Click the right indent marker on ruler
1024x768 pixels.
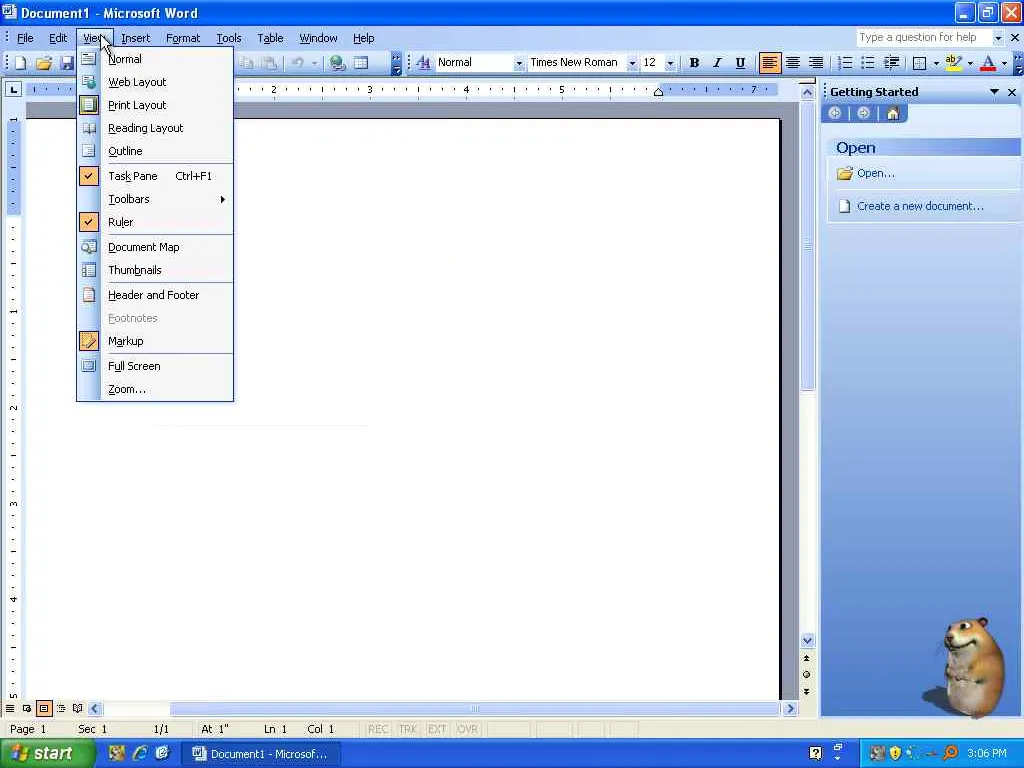tap(658, 93)
